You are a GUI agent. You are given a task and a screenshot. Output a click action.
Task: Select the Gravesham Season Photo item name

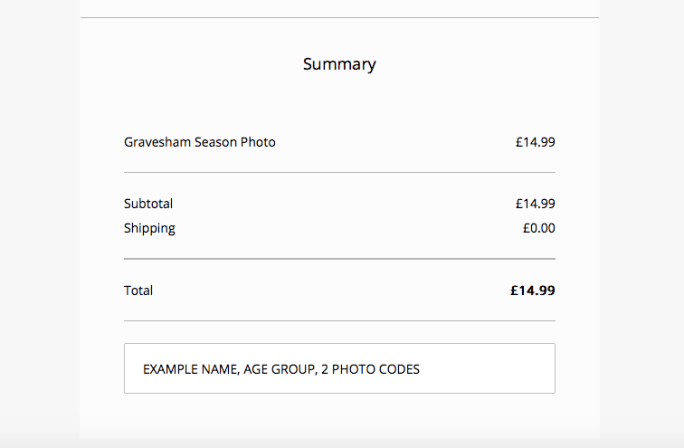coord(199,142)
